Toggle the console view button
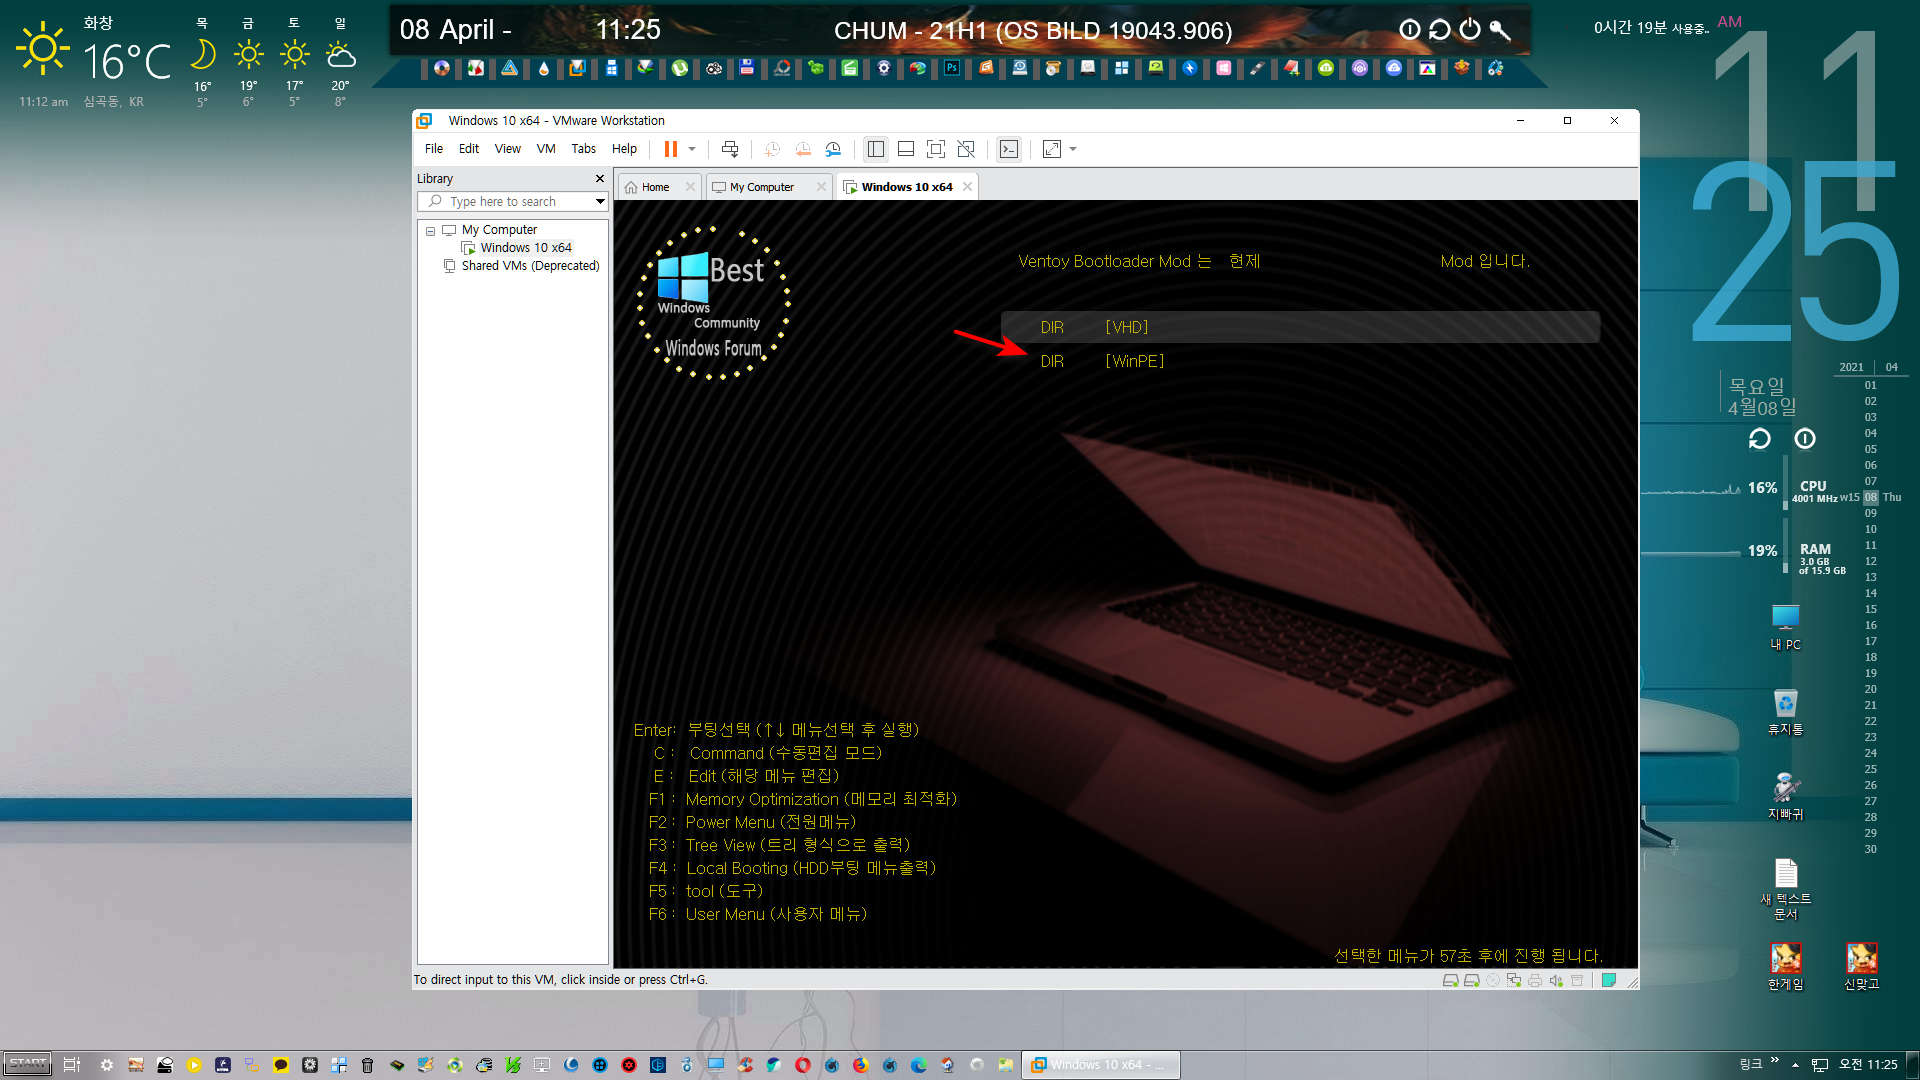The width and height of the screenshot is (1920, 1080). (1009, 149)
